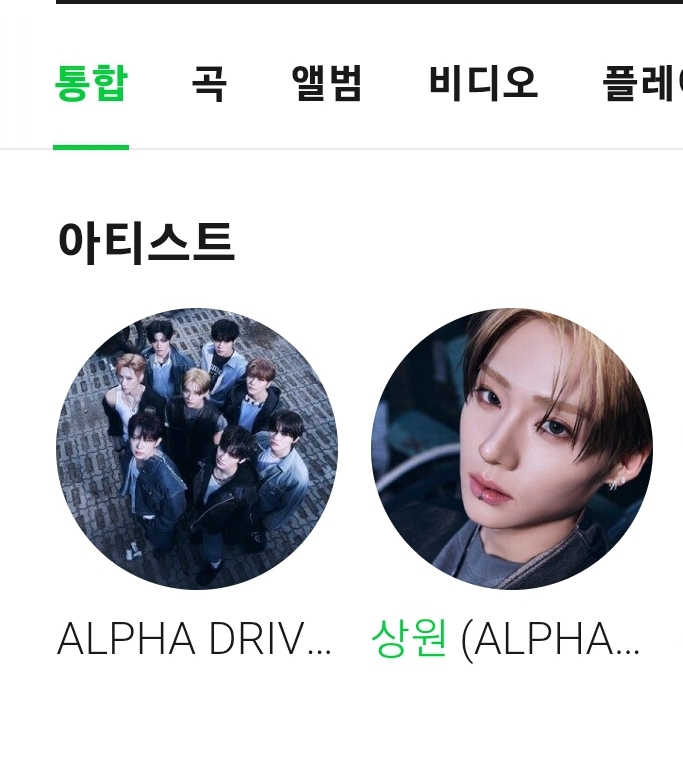Open the 비디오 tab

tap(483, 83)
